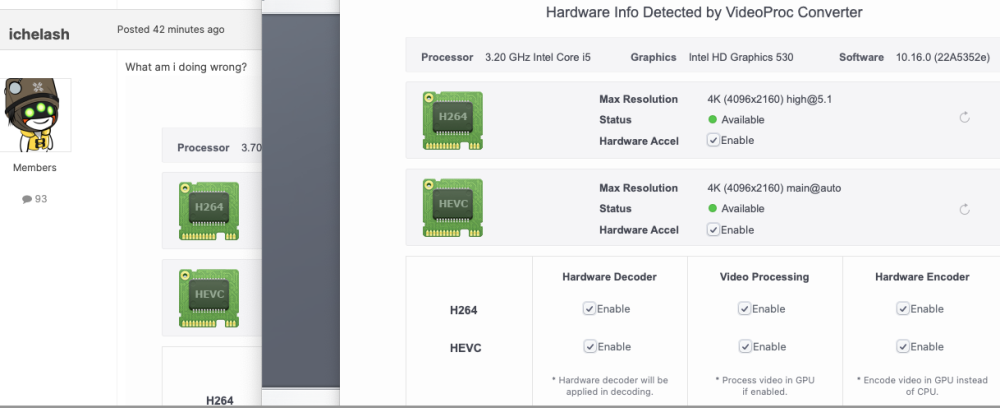Click software version '10.16.0 (22A5352e)'
This screenshot has height=408, width=1000.
click(x=943, y=57)
